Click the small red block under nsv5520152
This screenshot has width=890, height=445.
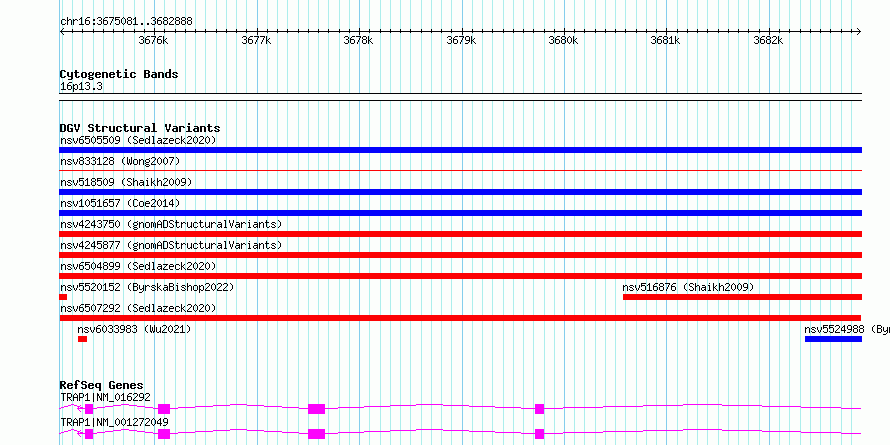[63, 297]
